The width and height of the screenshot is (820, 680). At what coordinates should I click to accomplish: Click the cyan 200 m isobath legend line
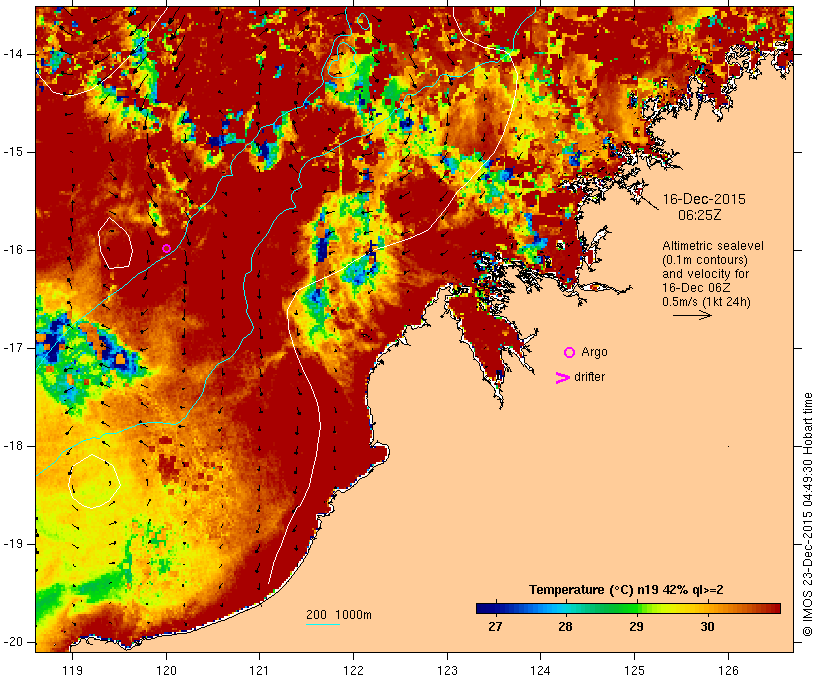pos(323,624)
